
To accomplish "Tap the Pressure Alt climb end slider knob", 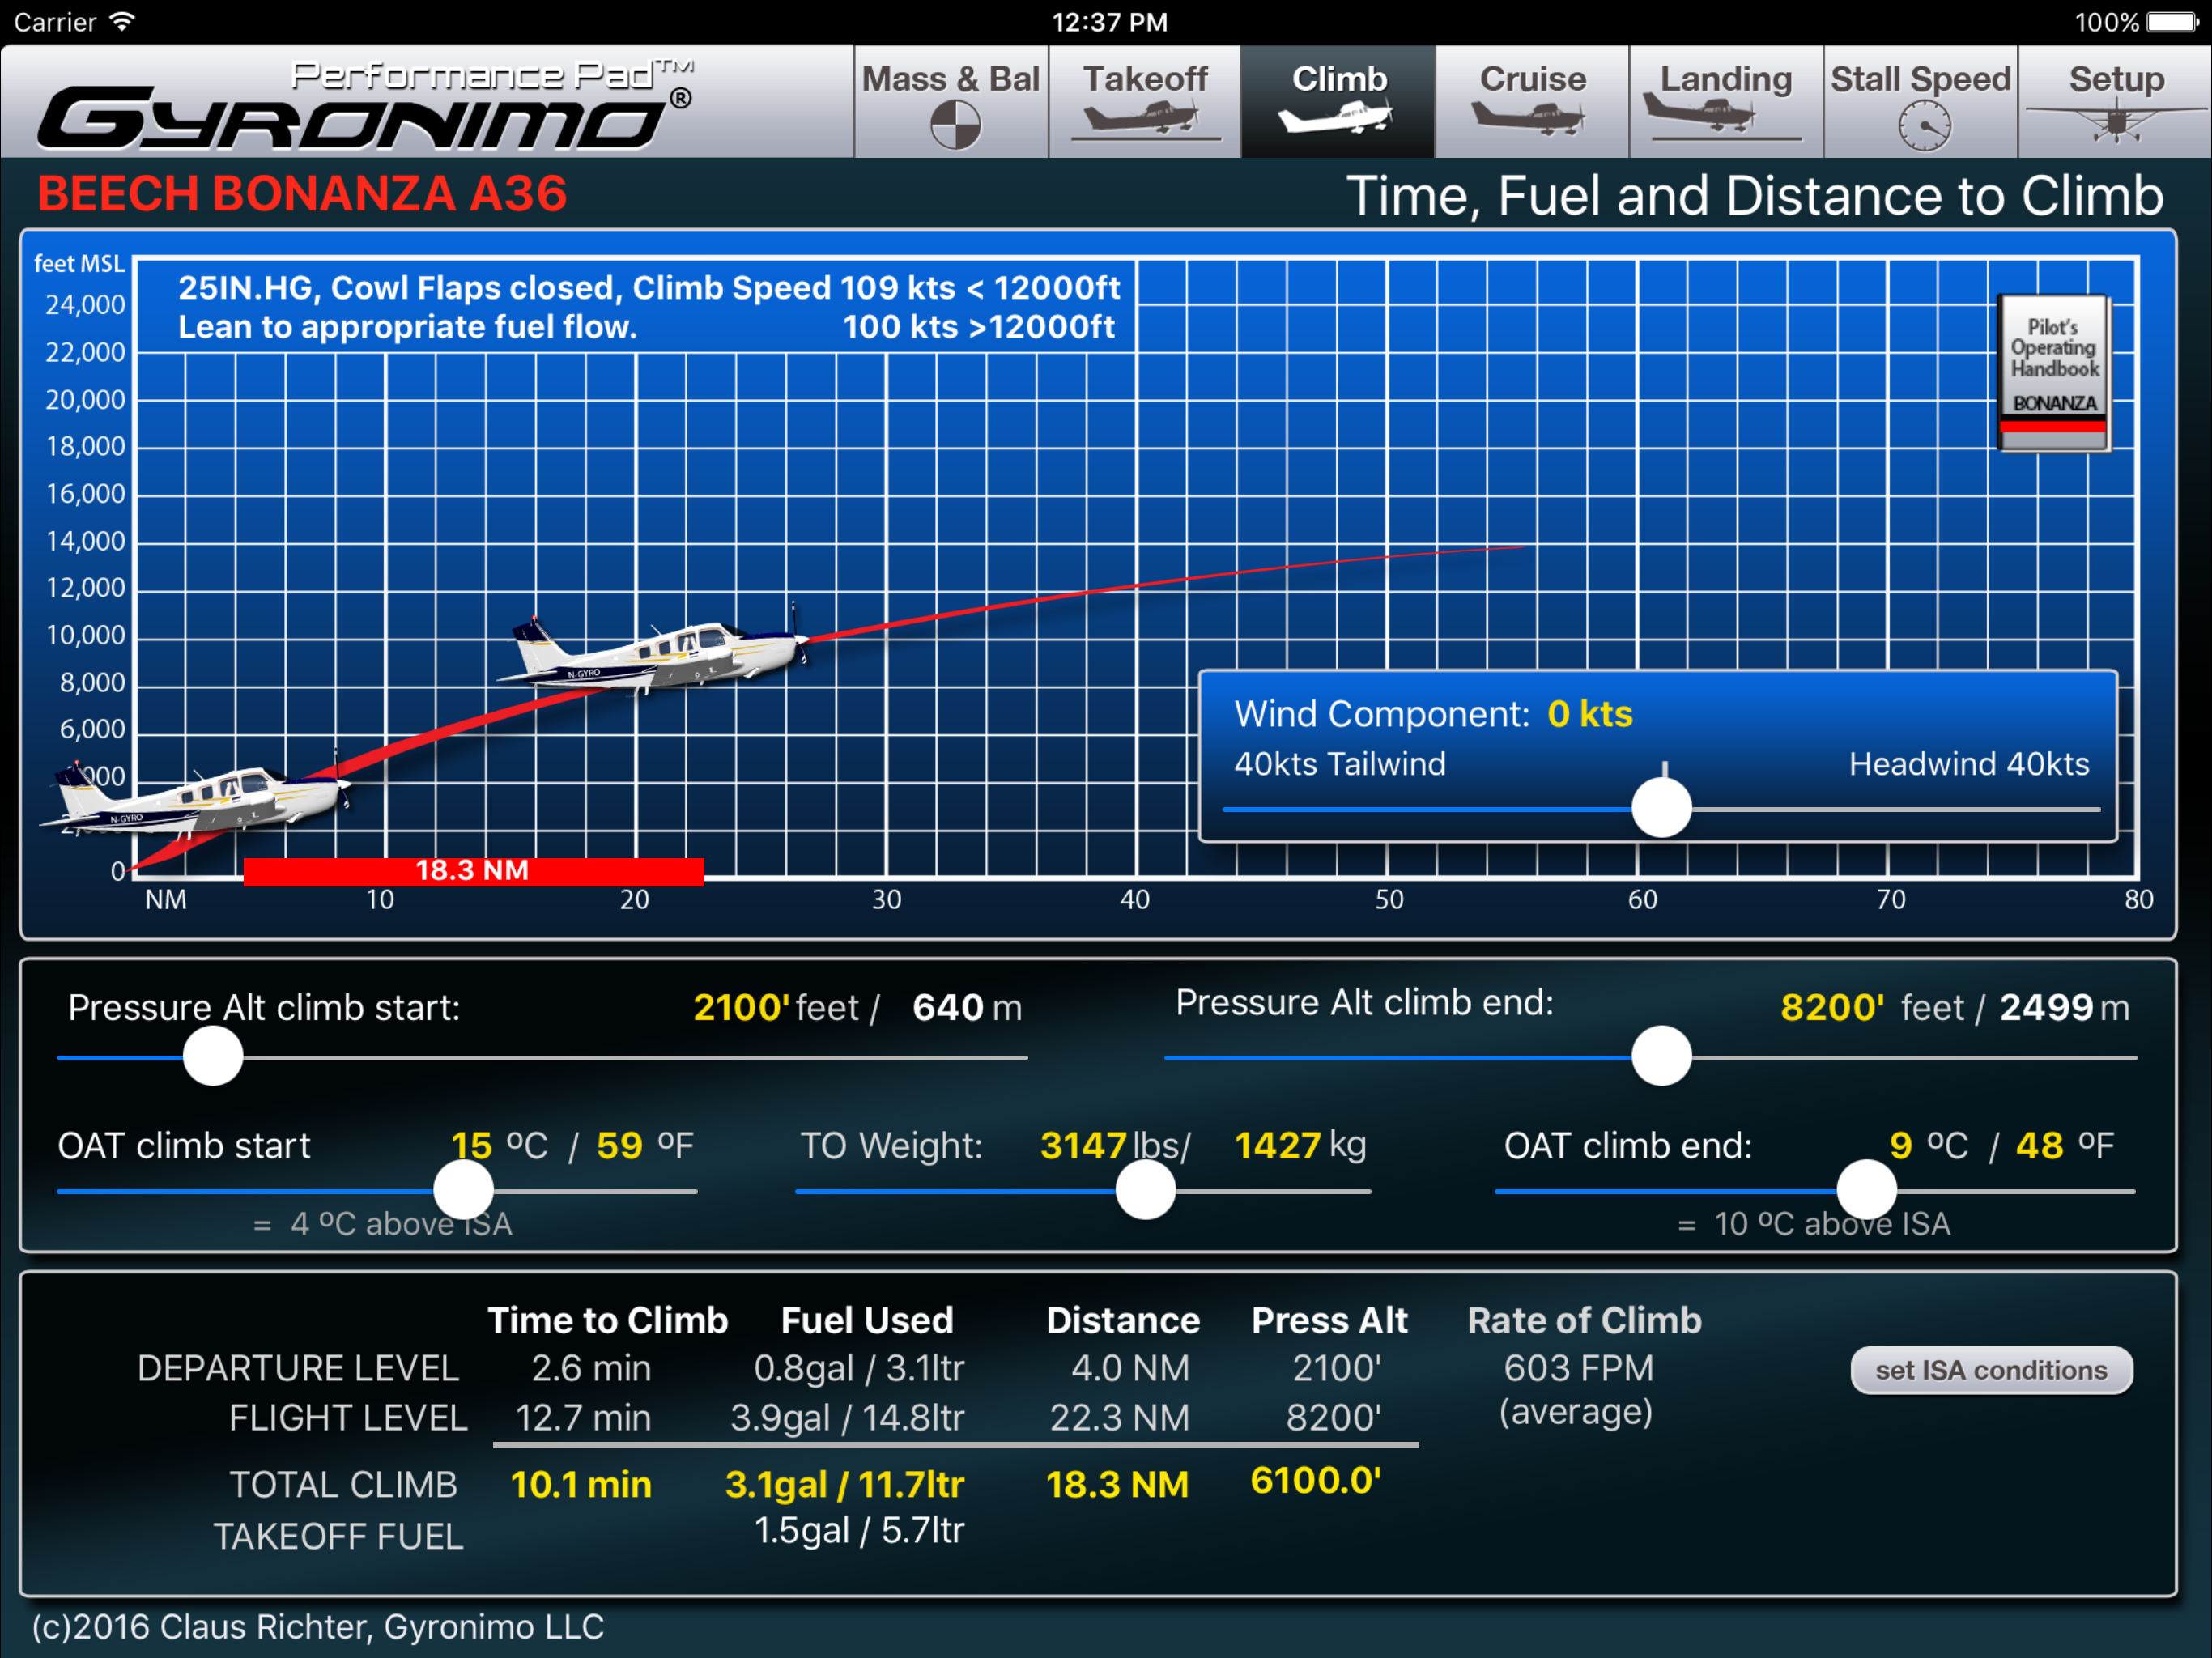I will 1661,1056.
